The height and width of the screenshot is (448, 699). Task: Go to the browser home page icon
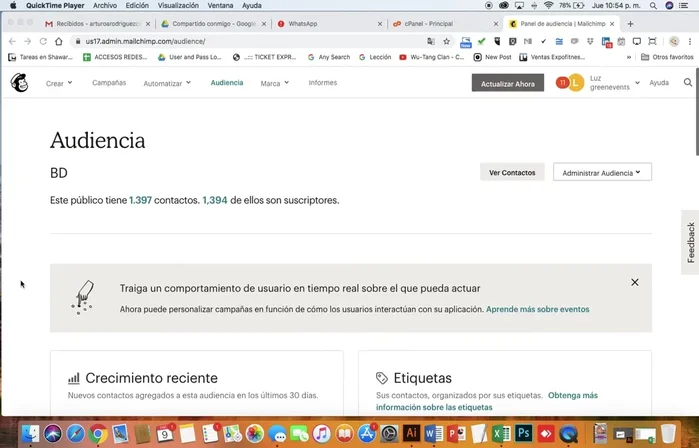tap(58, 41)
